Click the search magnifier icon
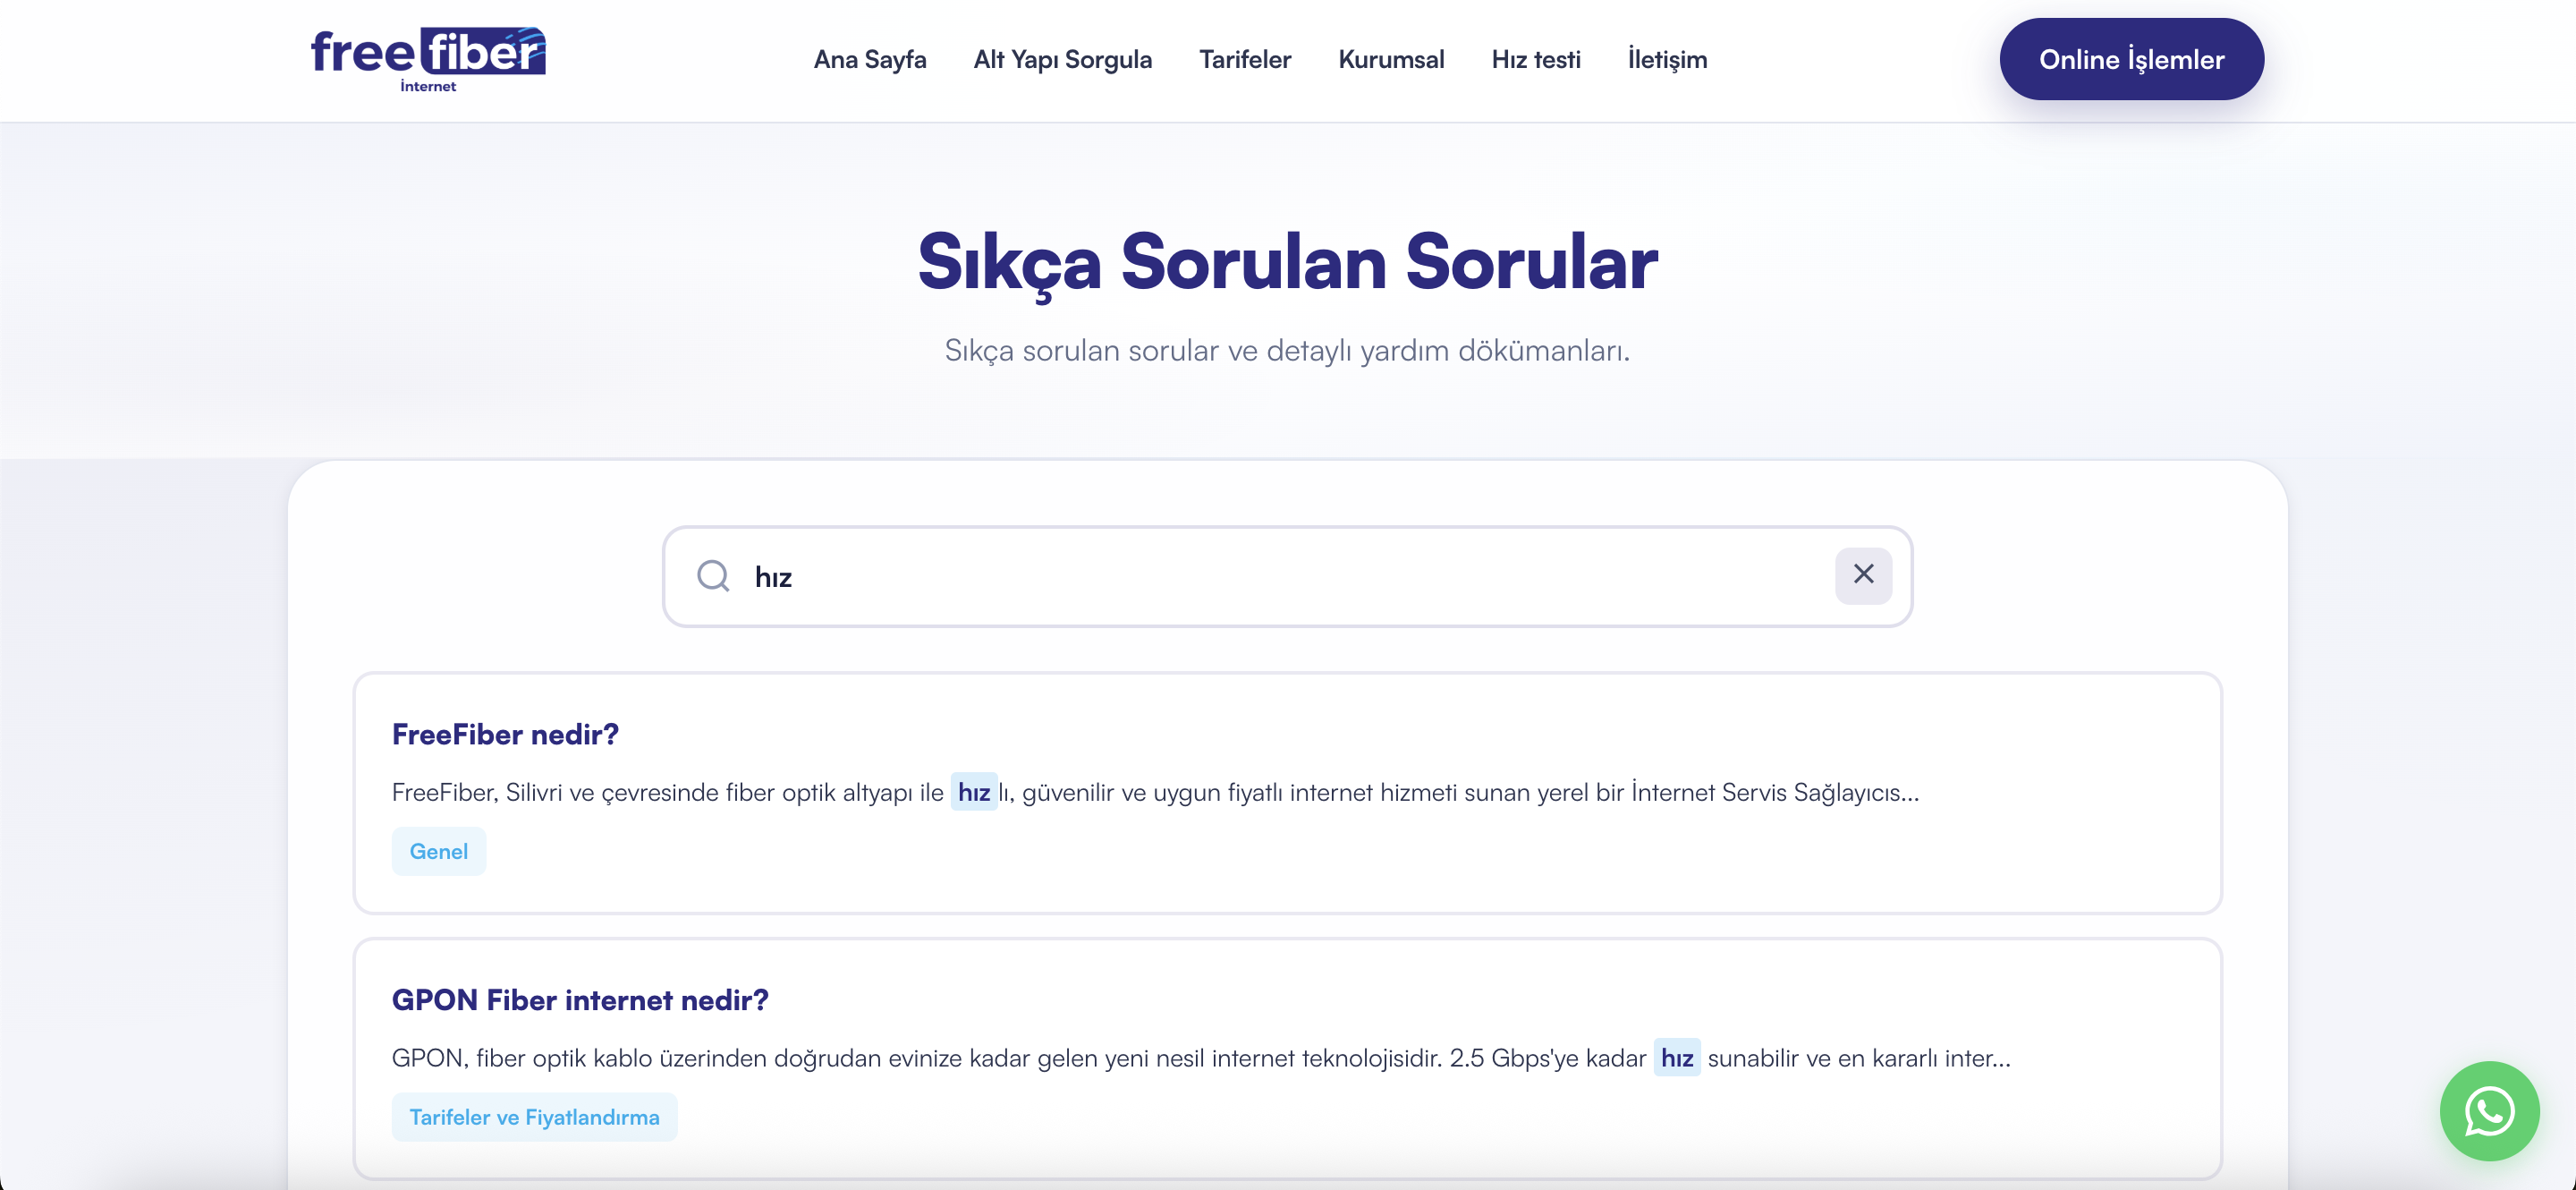This screenshot has height=1190, width=2576. 713,576
